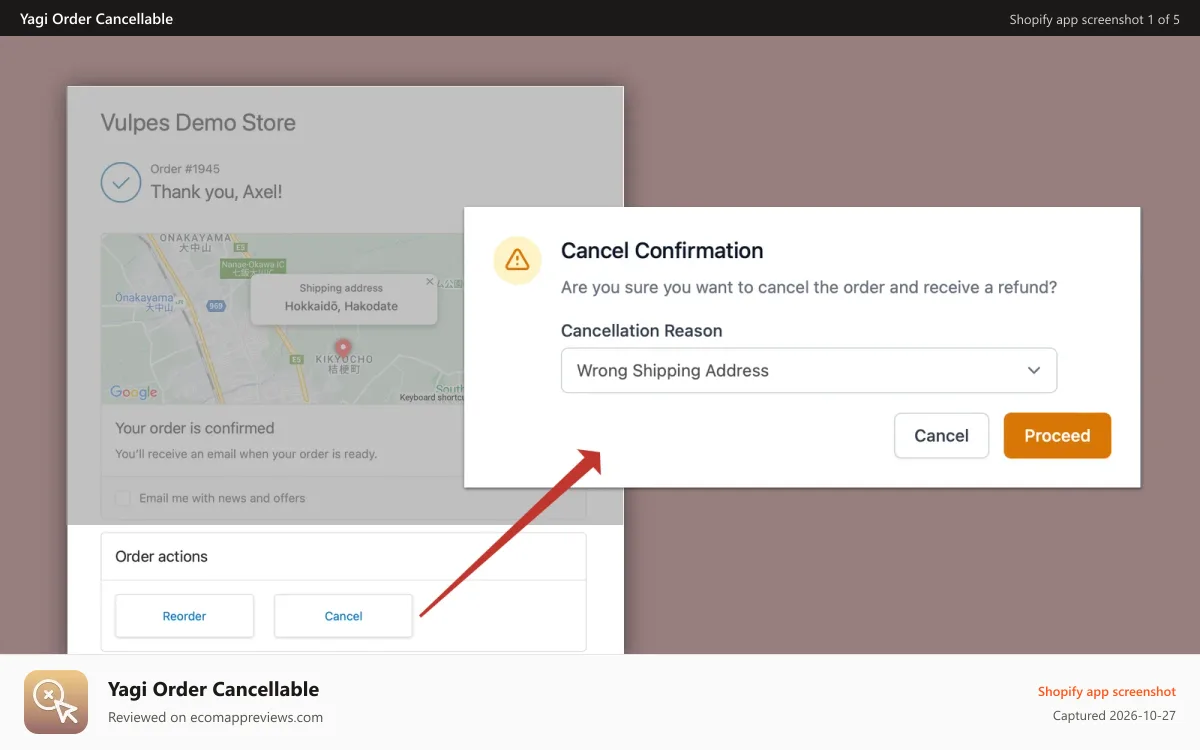The height and width of the screenshot is (750, 1200).
Task: Click the order confirmed checkmark circle icon
Action: point(120,183)
